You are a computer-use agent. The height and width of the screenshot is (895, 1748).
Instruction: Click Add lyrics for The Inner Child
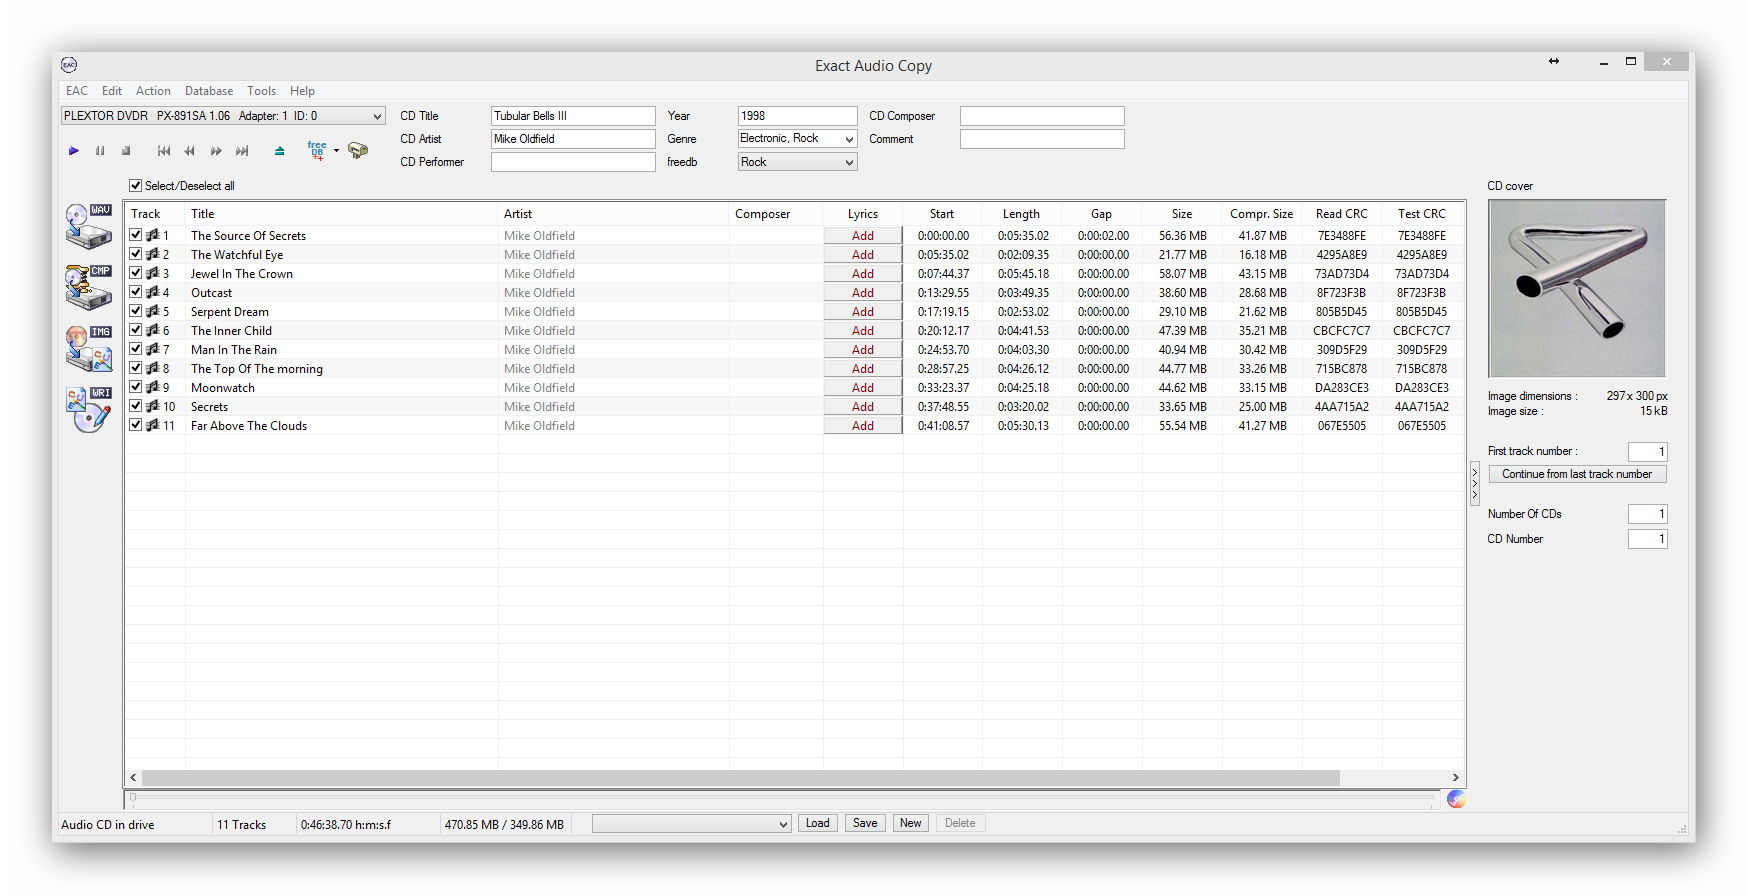point(862,331)
